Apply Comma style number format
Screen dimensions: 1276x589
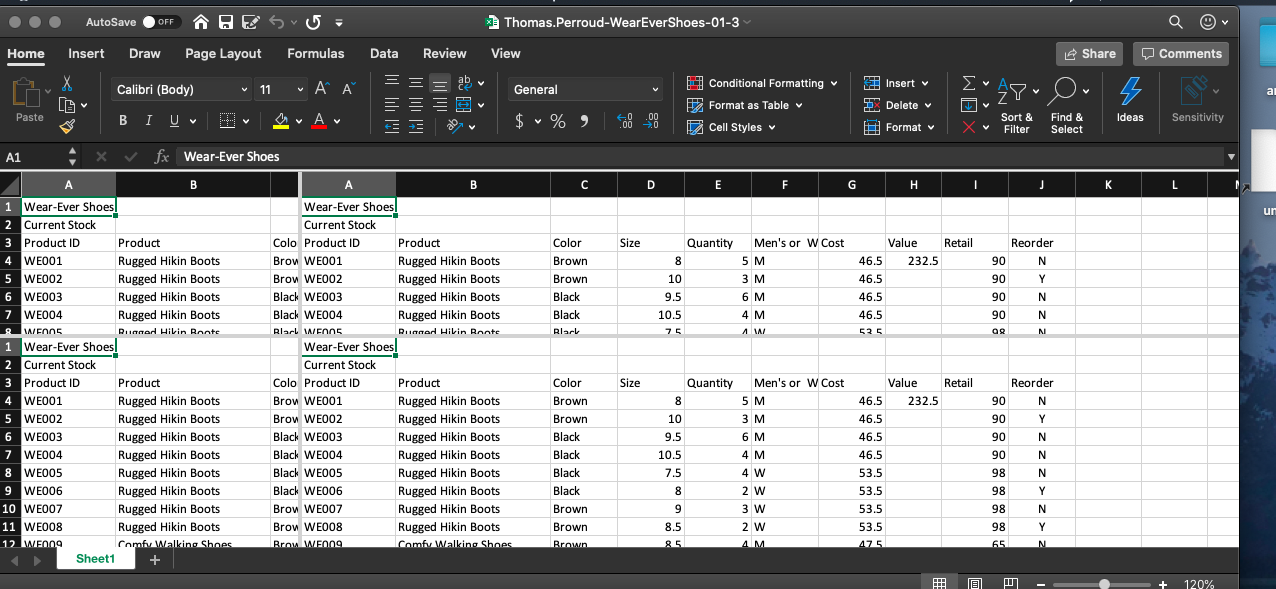tap(585, 121)
